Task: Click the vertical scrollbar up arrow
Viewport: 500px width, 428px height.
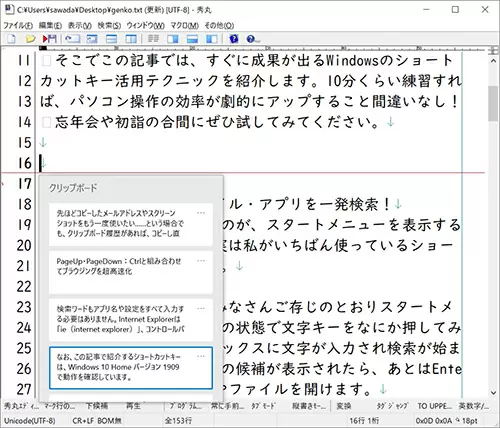Action: tap(493, 61)
